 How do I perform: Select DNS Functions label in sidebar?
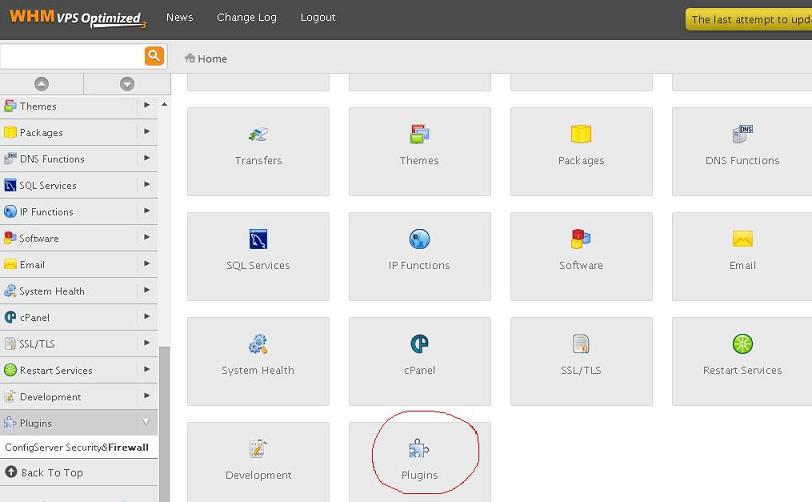52,159
